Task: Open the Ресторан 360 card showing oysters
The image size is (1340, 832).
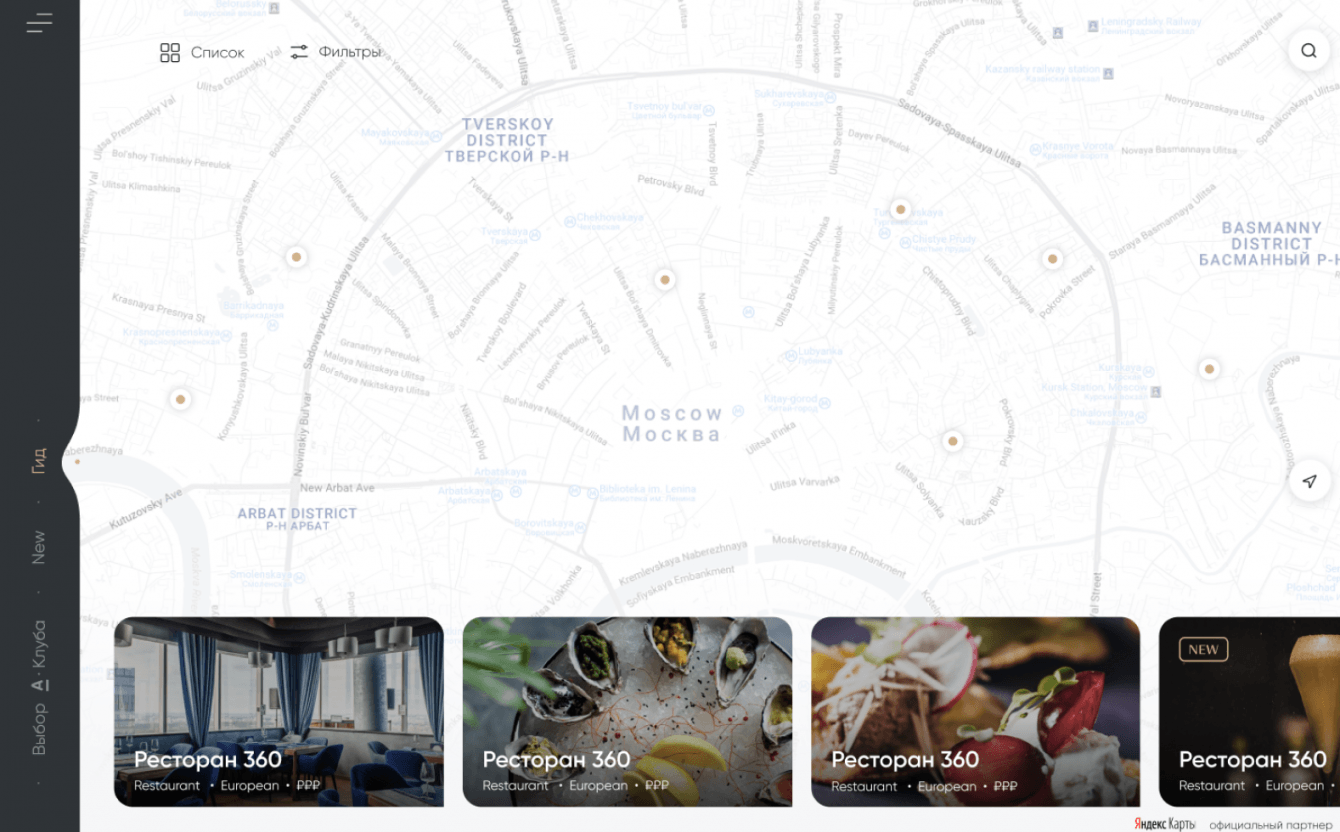Action: click(627, 711)
